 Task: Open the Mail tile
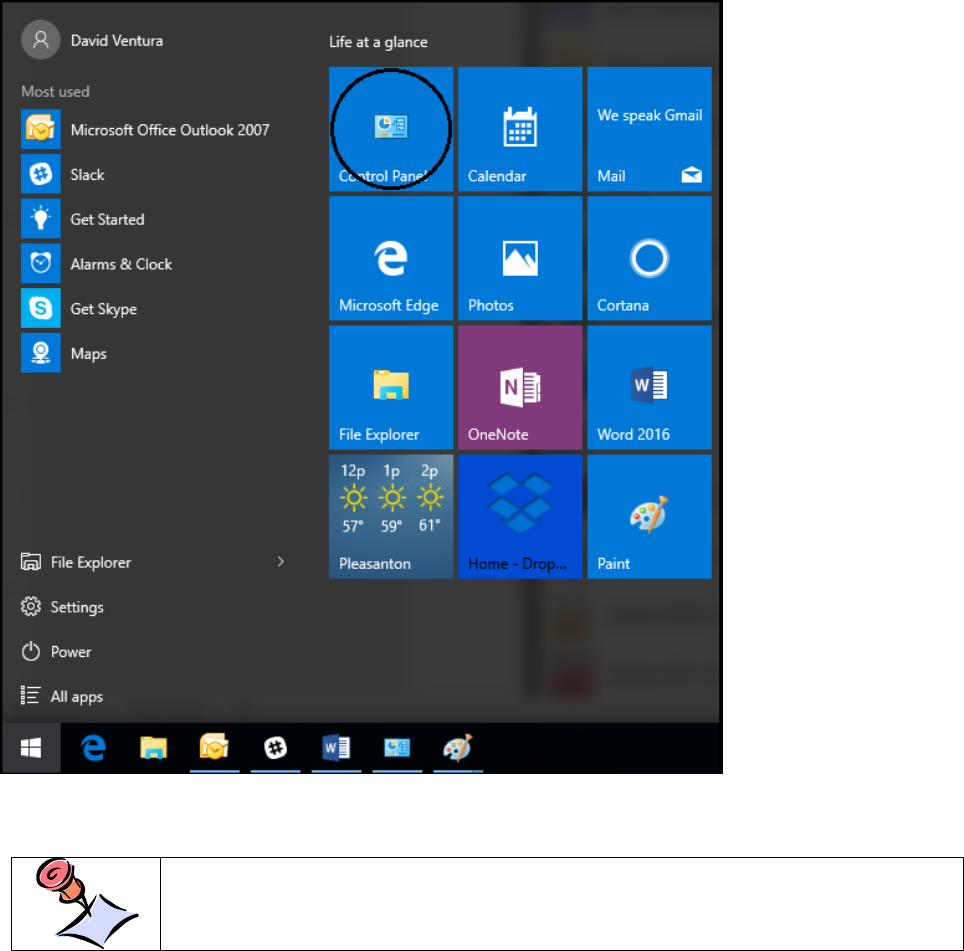click(x=649, y=129)
